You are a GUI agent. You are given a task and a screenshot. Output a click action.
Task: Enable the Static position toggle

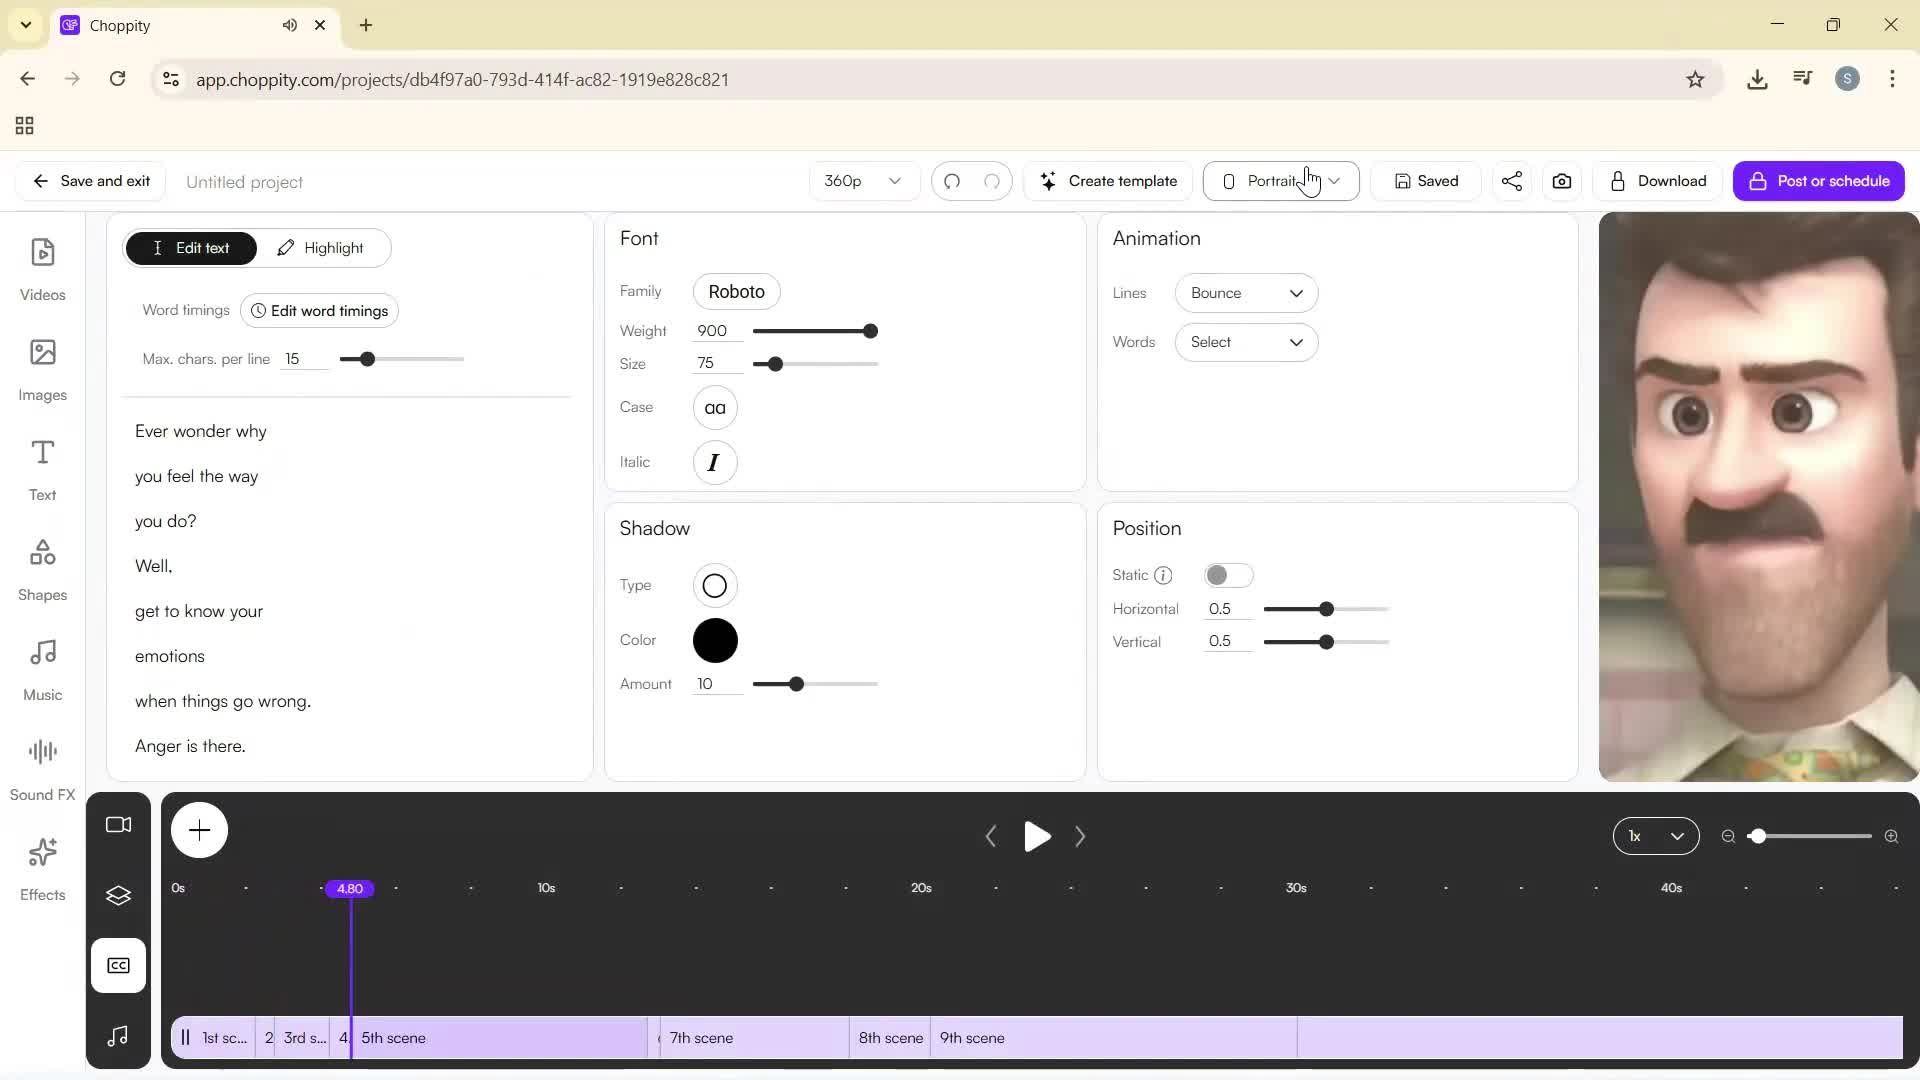[1228, 575]
